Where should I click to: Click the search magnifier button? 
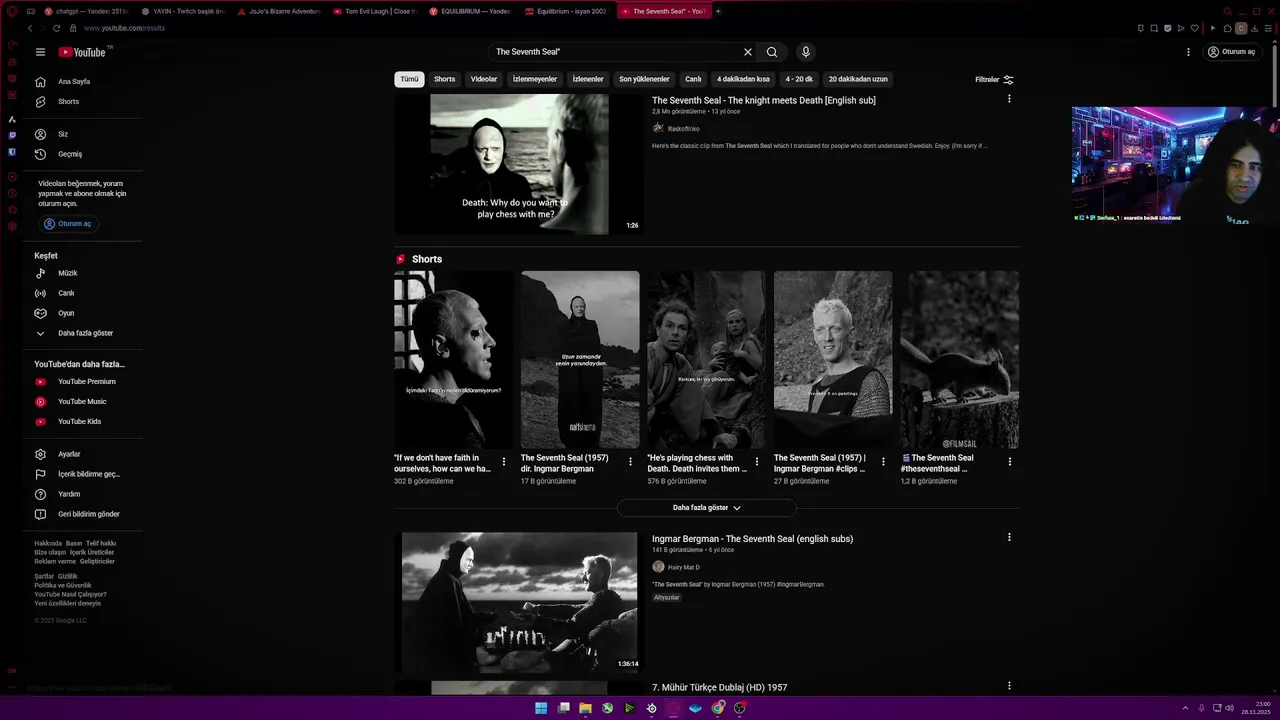pyautogui.click(x=772, y=52)
